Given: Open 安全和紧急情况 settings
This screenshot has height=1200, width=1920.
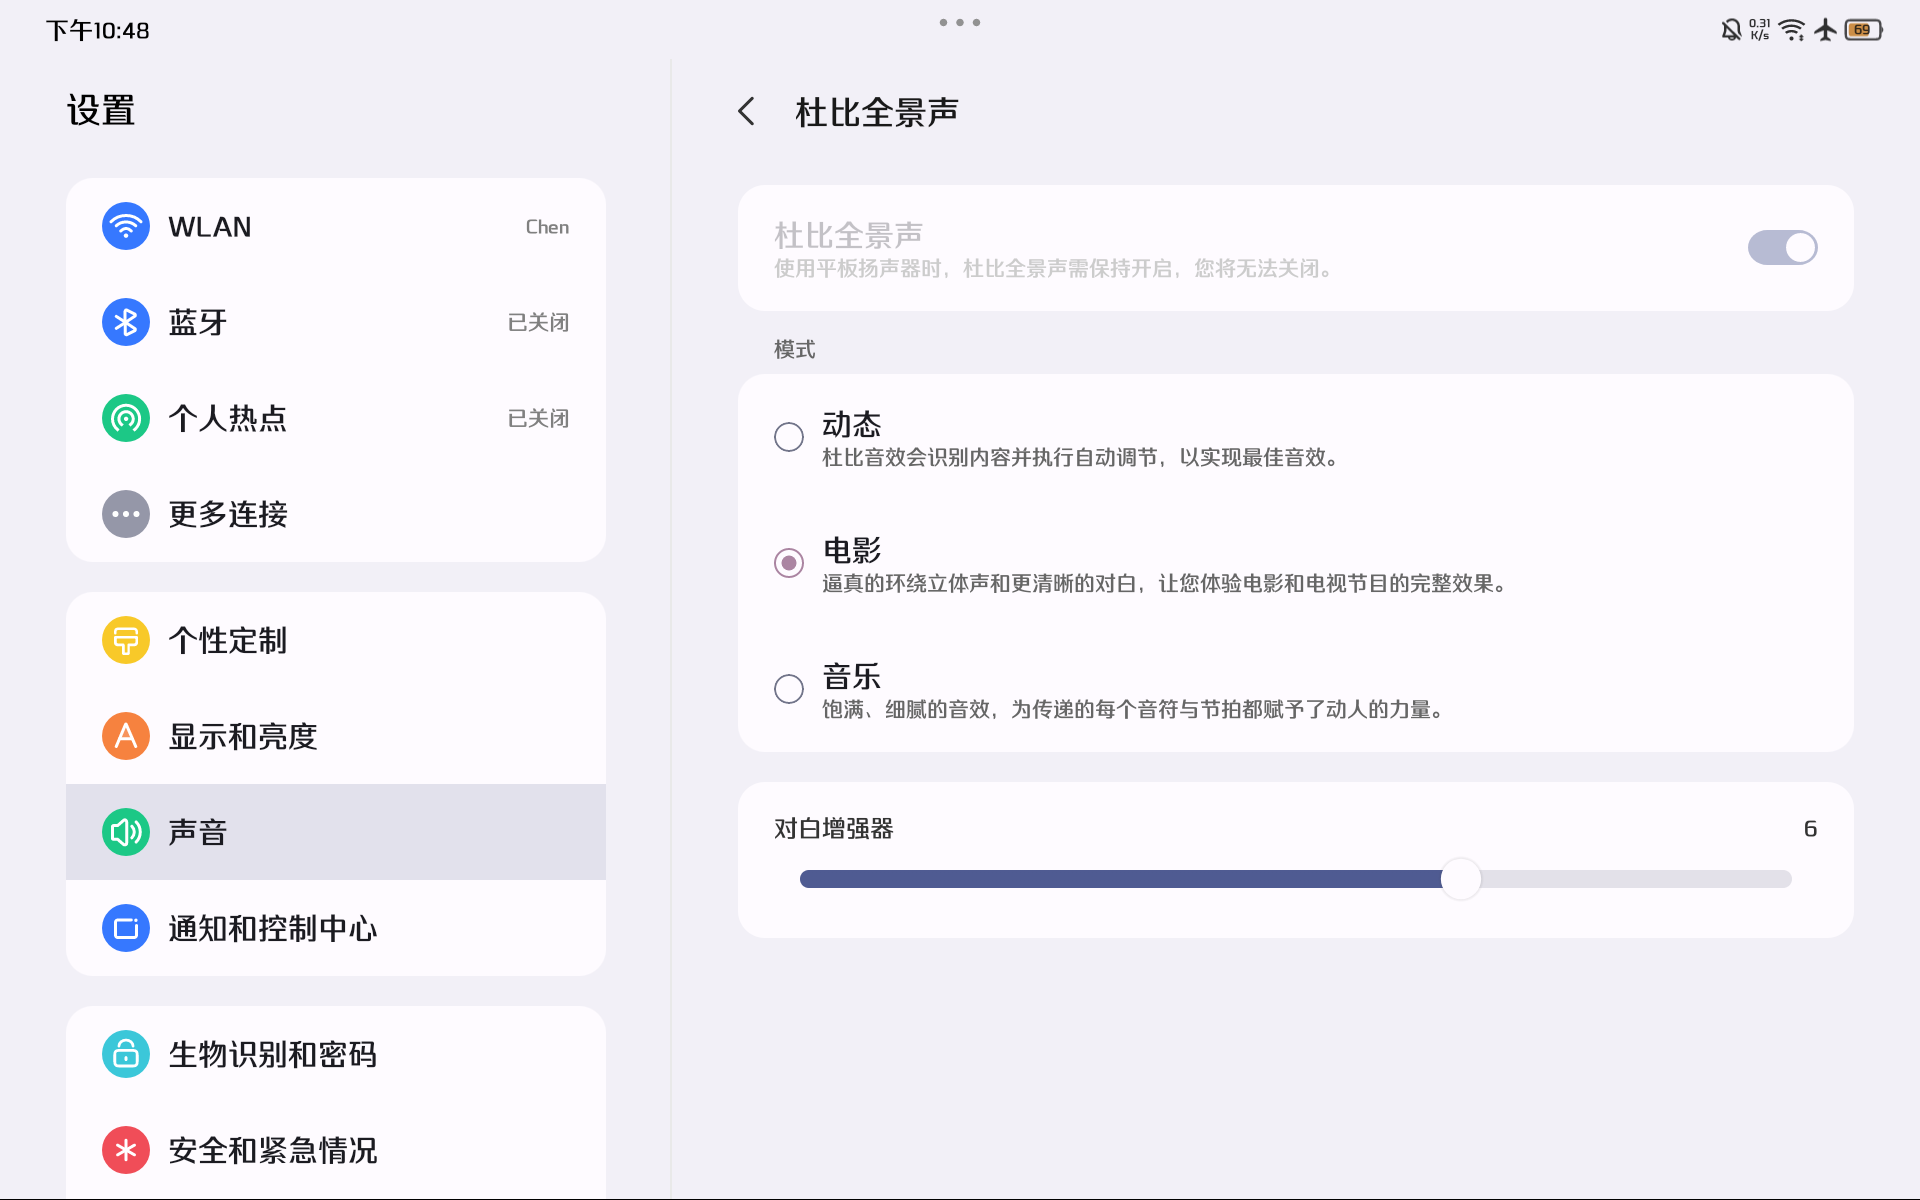Looking at the screenshot, I should click(x=336, y=1150).
